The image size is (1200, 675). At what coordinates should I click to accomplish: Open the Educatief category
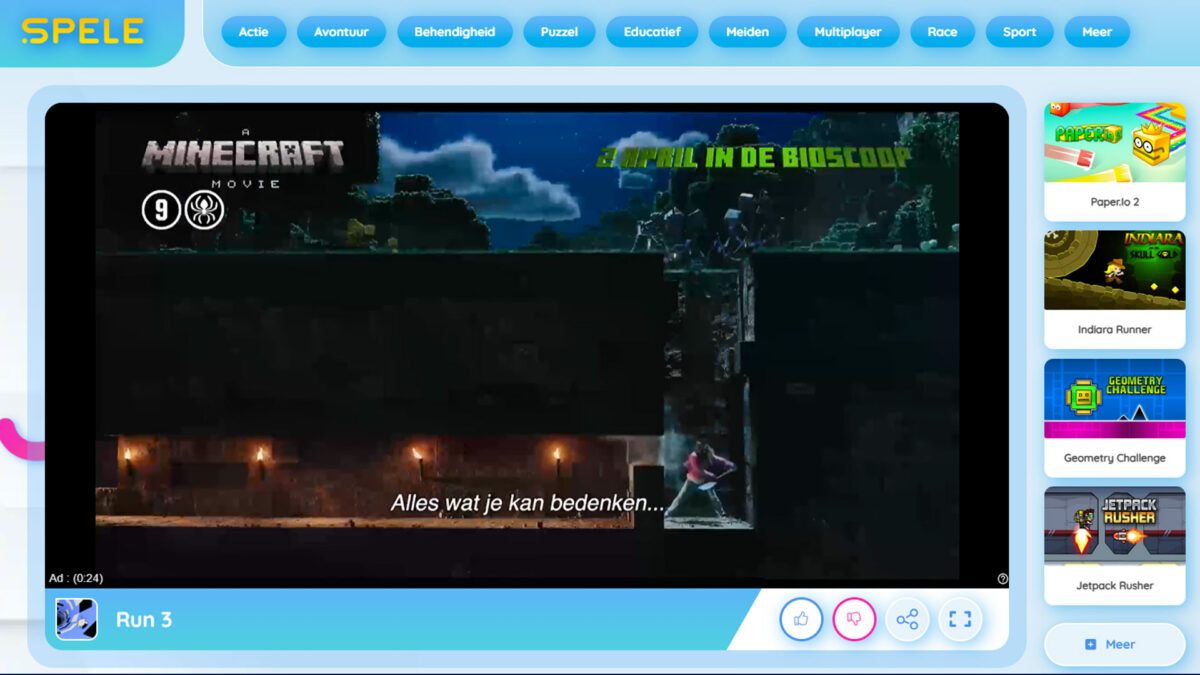pyautogui.click(x=652, y=32)
